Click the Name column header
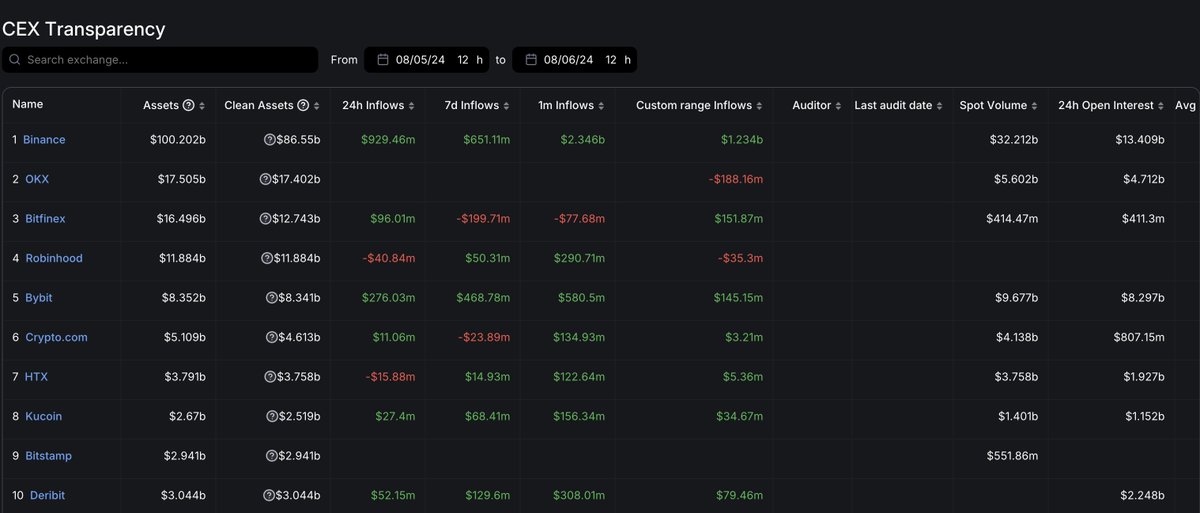1200x513 pixels. [28, 105]
